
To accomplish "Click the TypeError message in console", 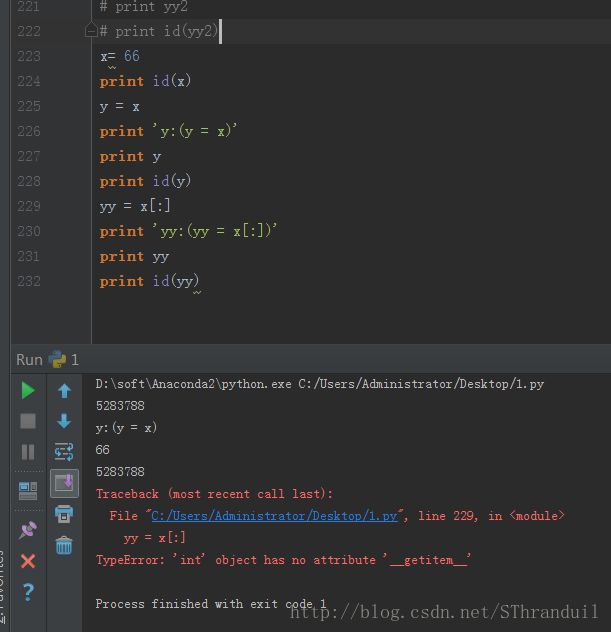I will click(283, 560).
